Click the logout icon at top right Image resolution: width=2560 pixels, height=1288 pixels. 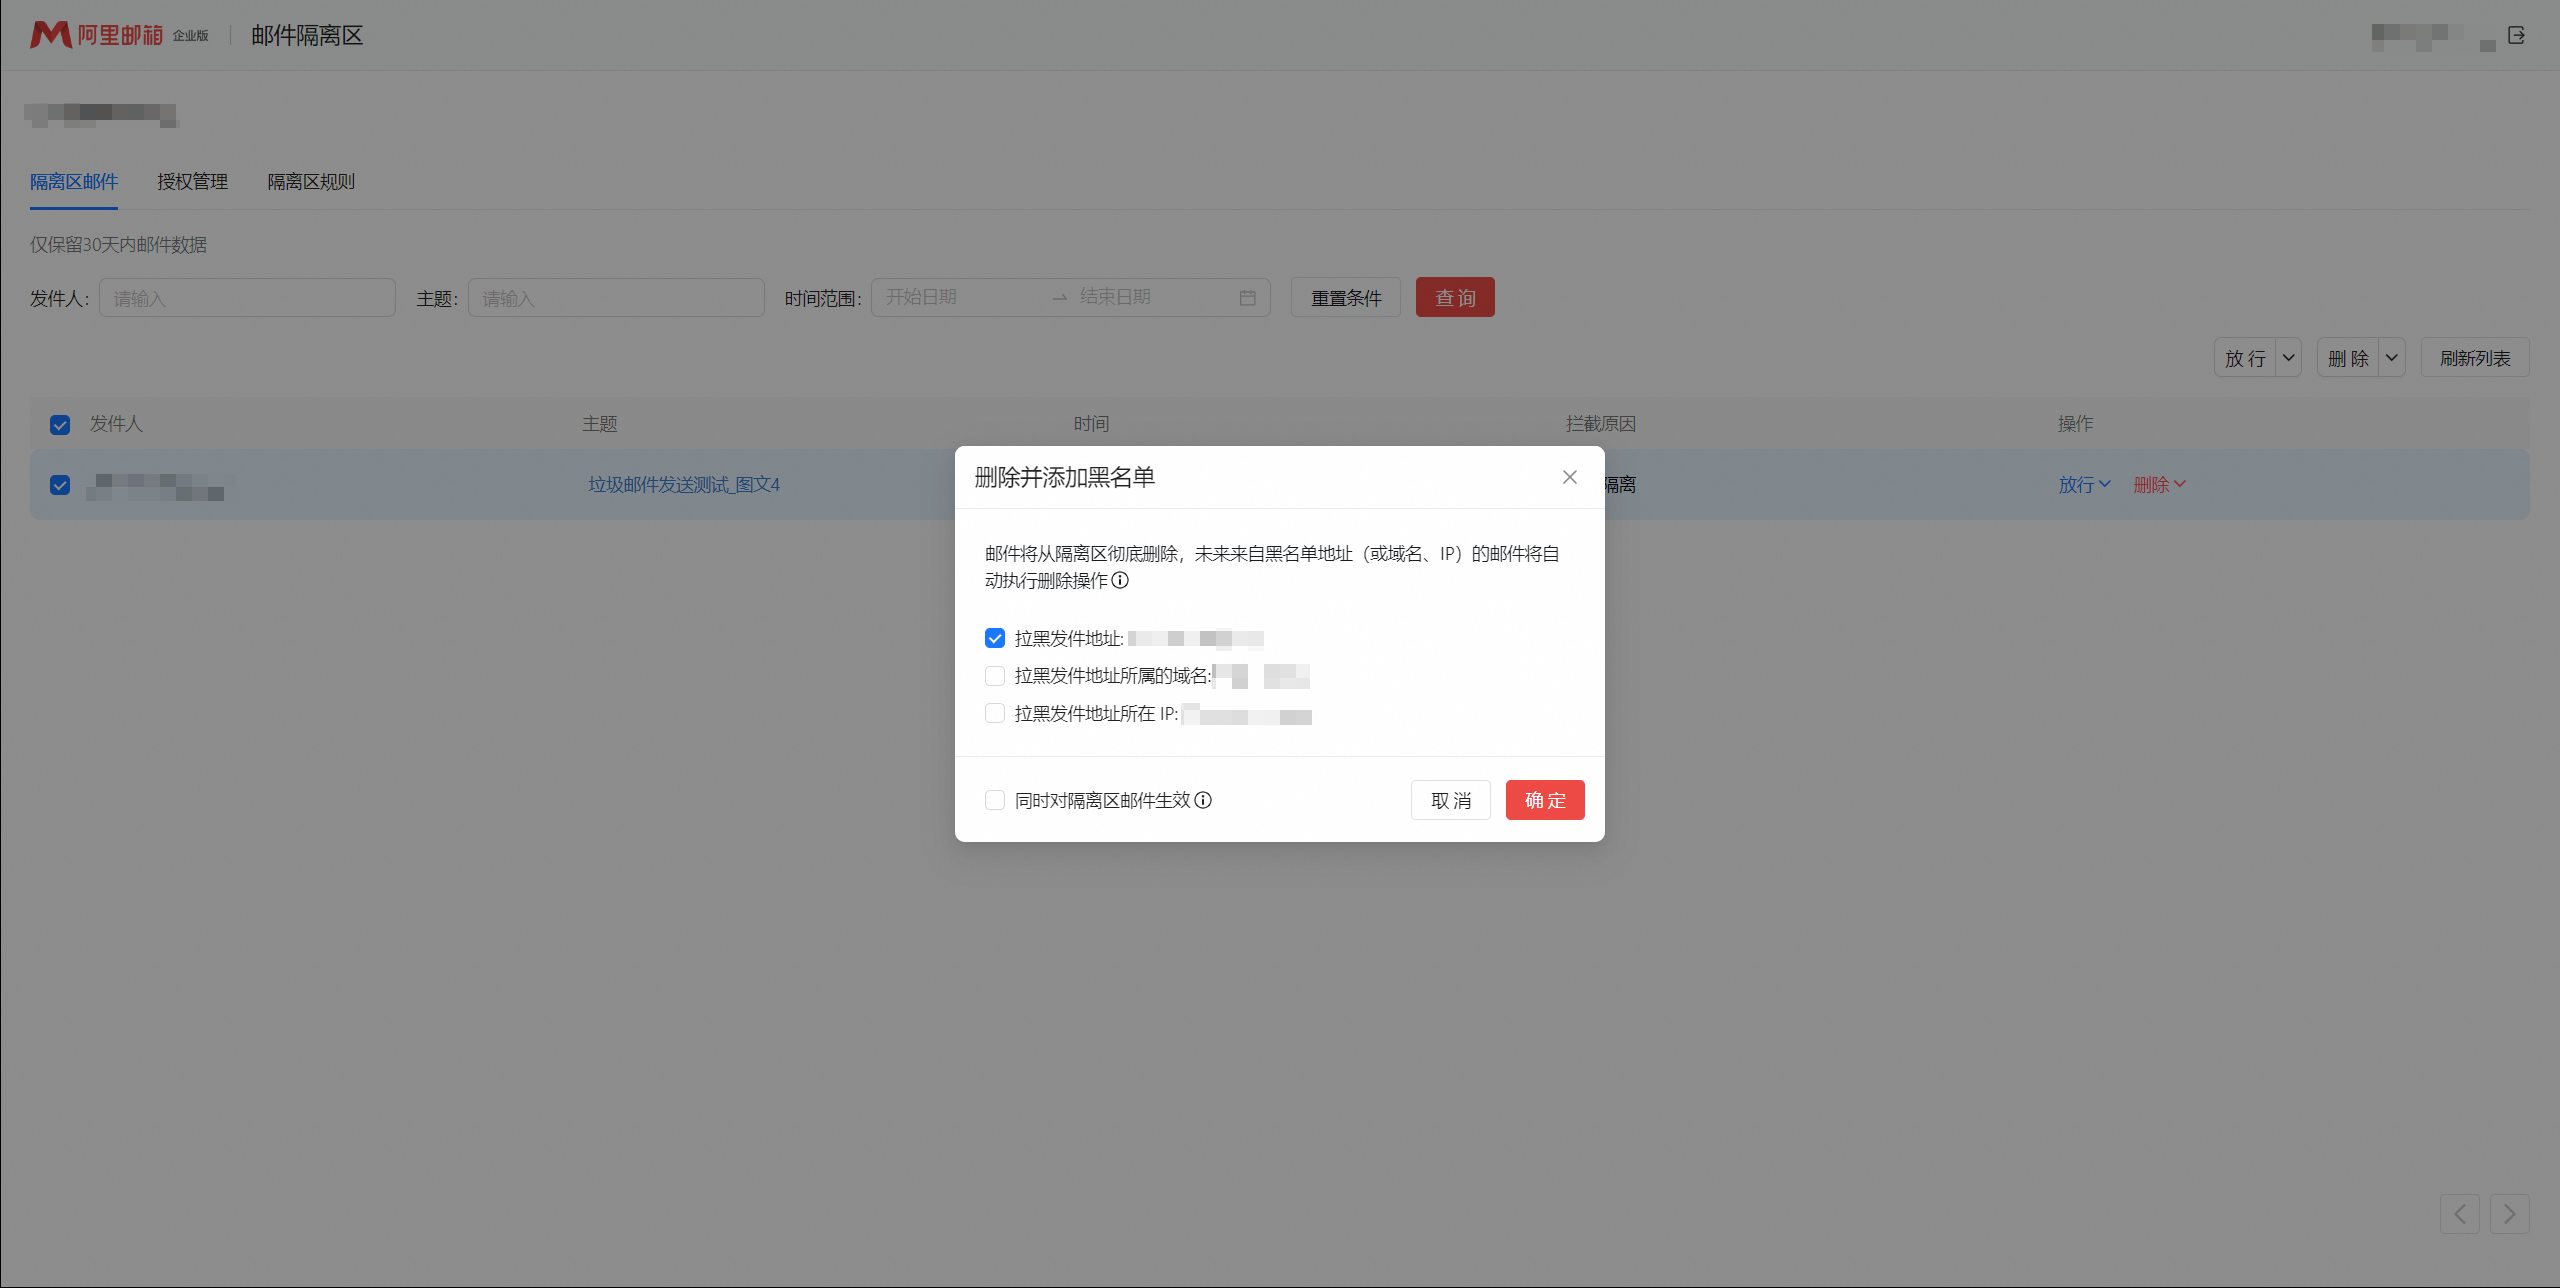click(2517, 36)
